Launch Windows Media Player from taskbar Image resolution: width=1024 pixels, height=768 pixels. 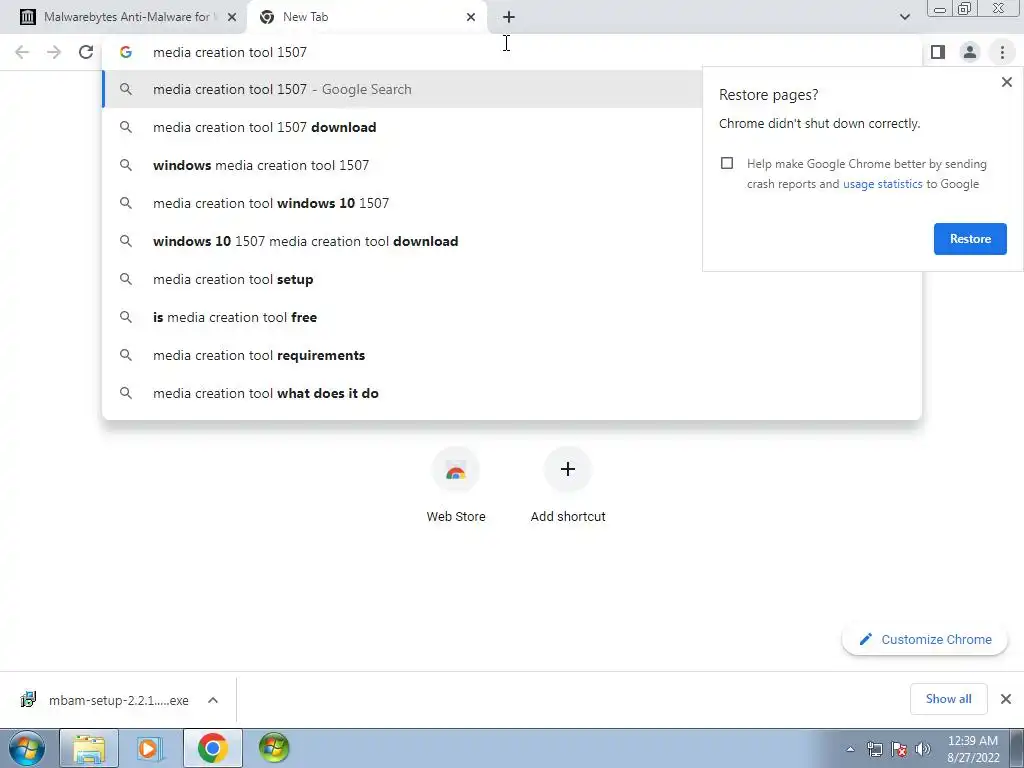(150, 748)
